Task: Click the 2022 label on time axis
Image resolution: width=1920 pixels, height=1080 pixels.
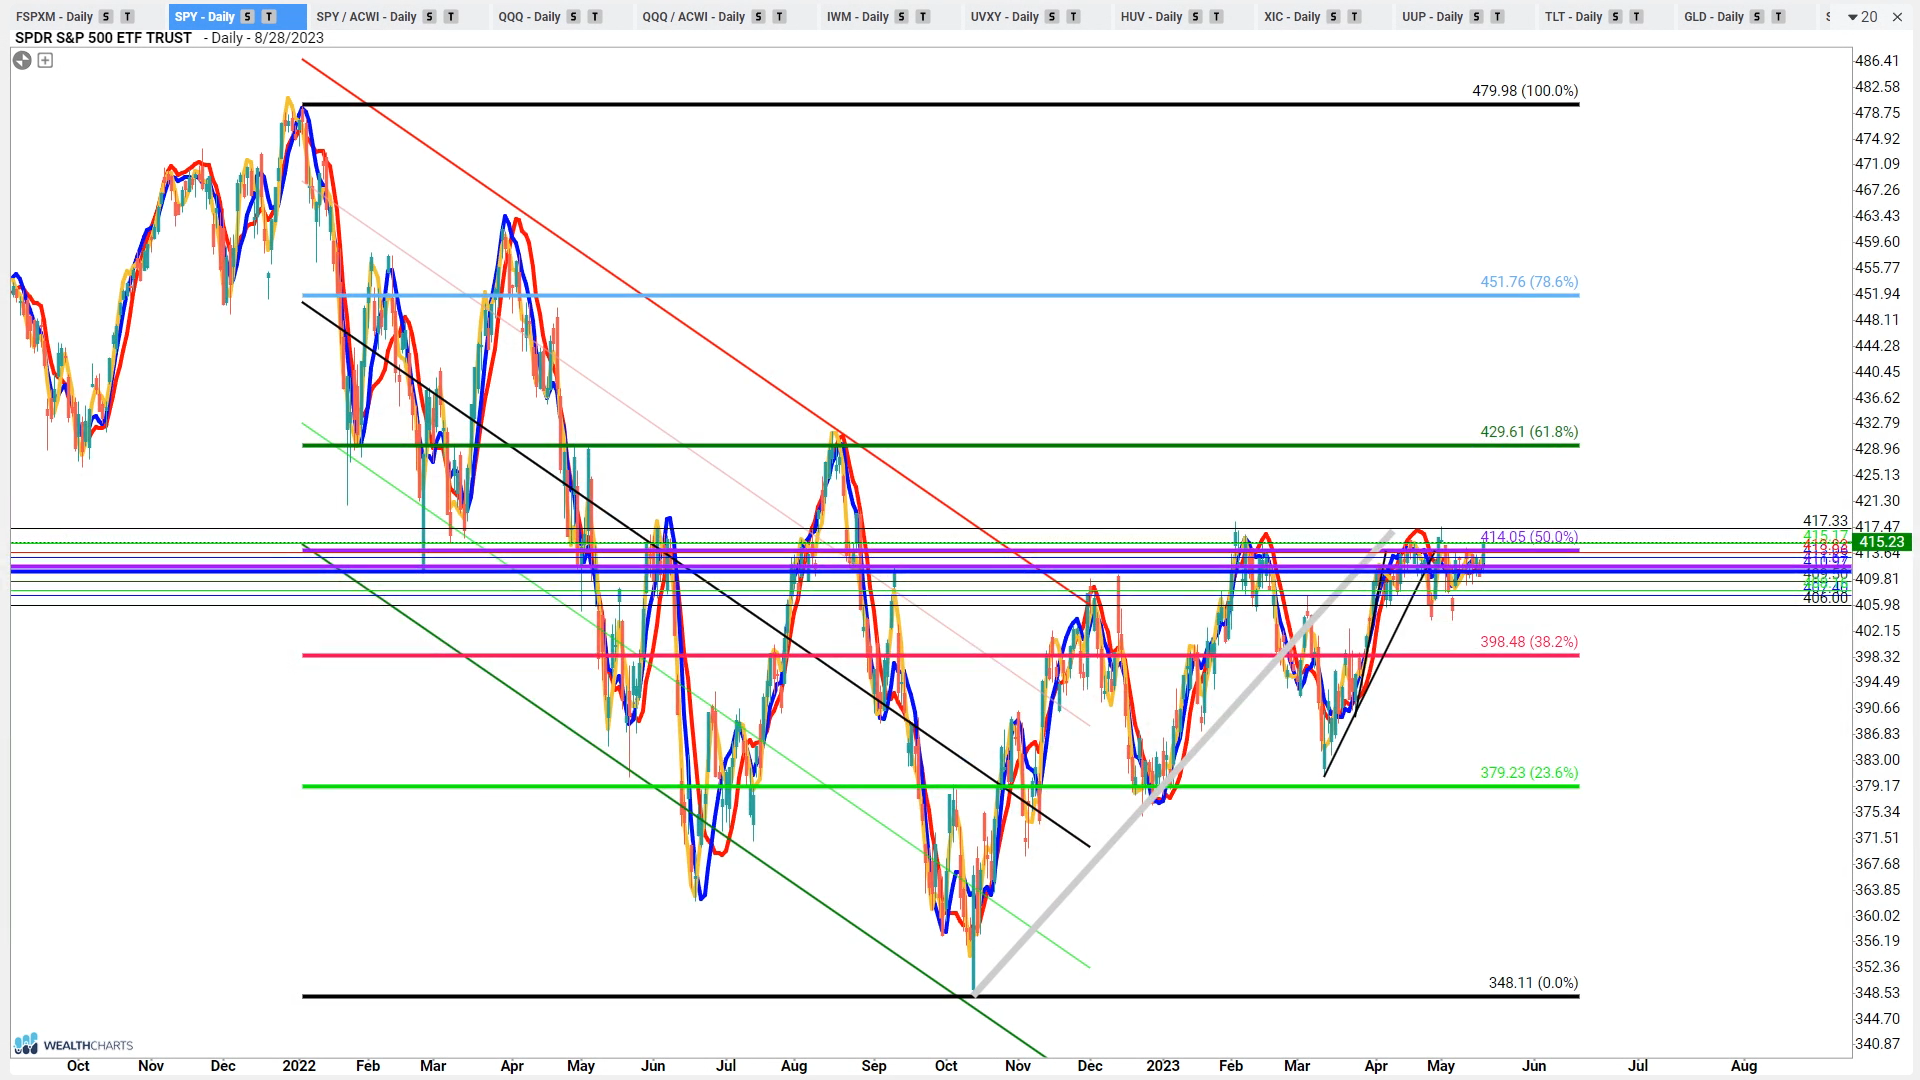Action: (299, 1066)
